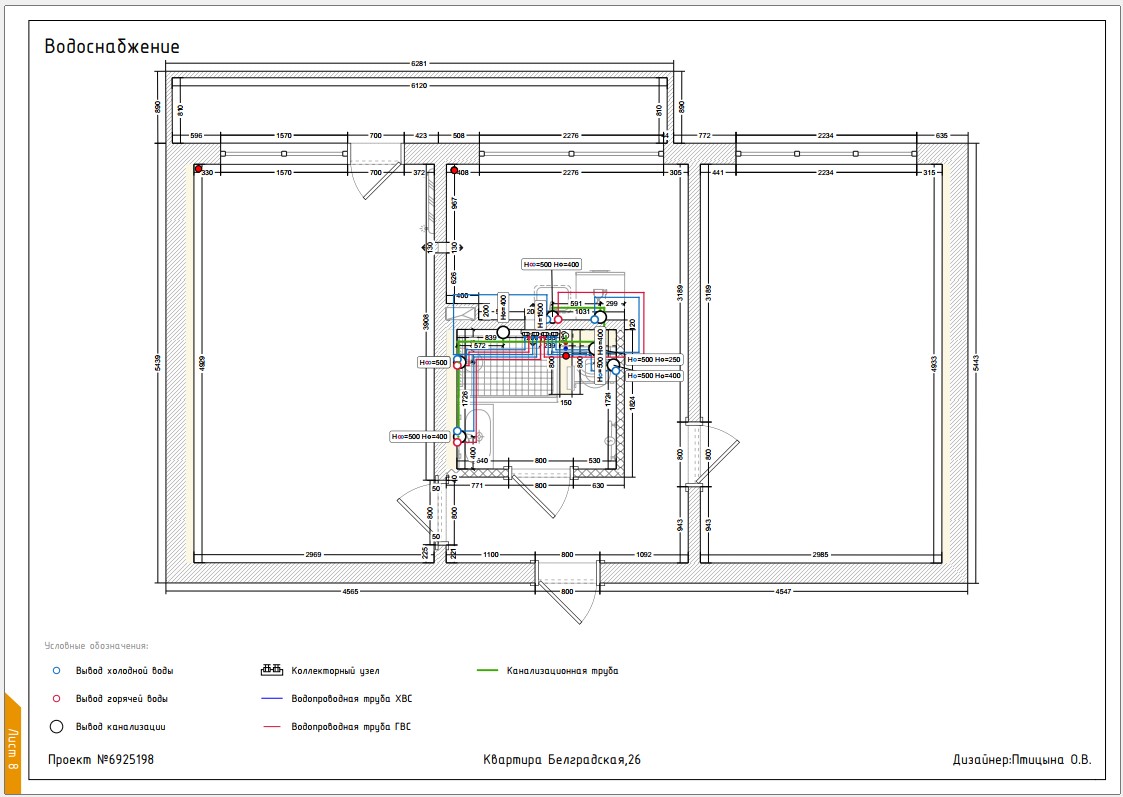Click the bottom dimension 4547
1123x797 pixels.
(784, 591)
